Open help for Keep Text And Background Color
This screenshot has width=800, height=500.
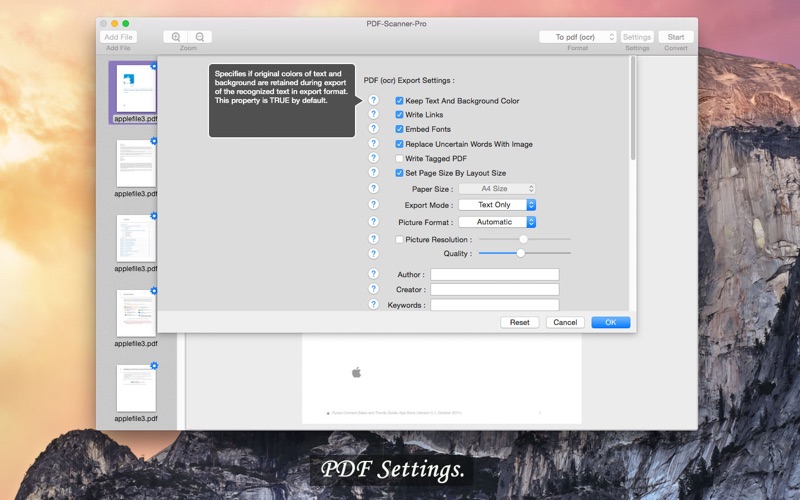click(373, 100)
